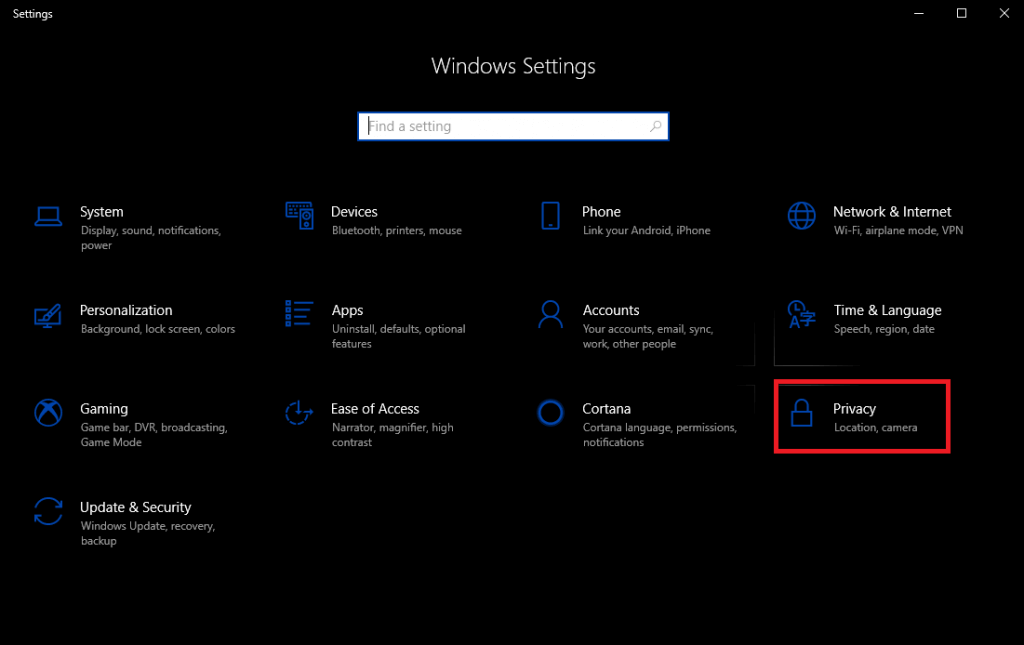Click the Devices keyboard and speaker icon
The image size is (1024, 645).
pyautogui.click(x=299, y=215)
